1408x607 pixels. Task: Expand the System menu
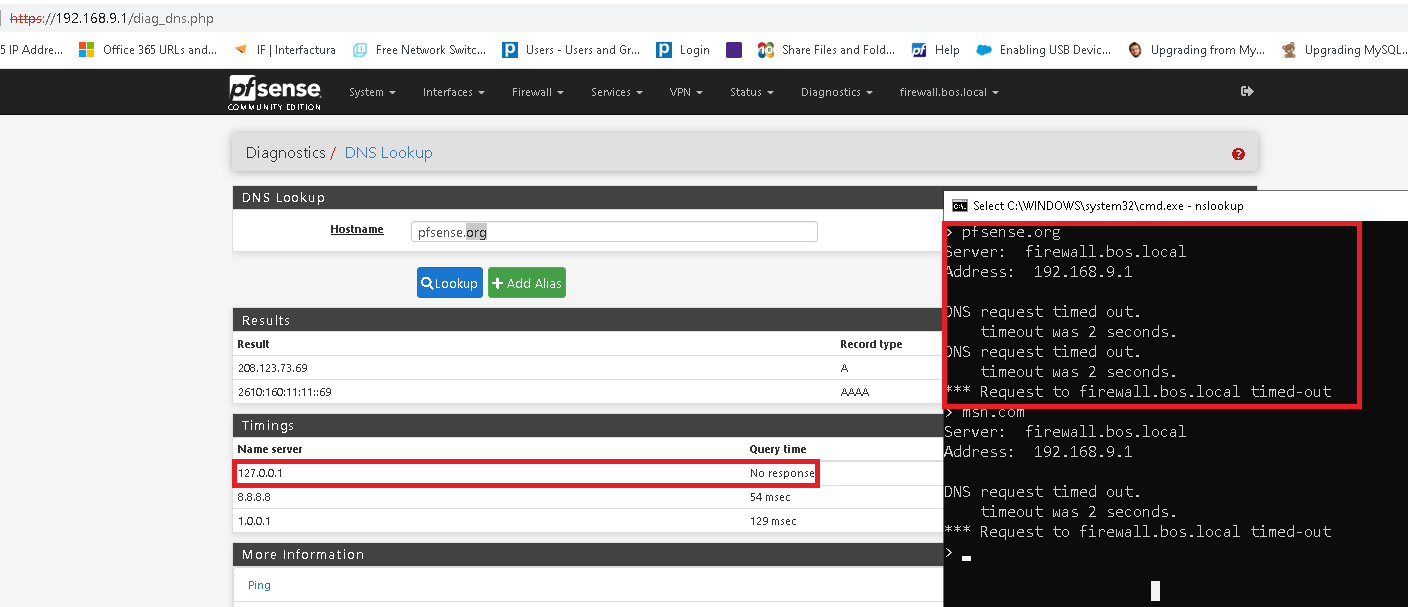point(372,92)
